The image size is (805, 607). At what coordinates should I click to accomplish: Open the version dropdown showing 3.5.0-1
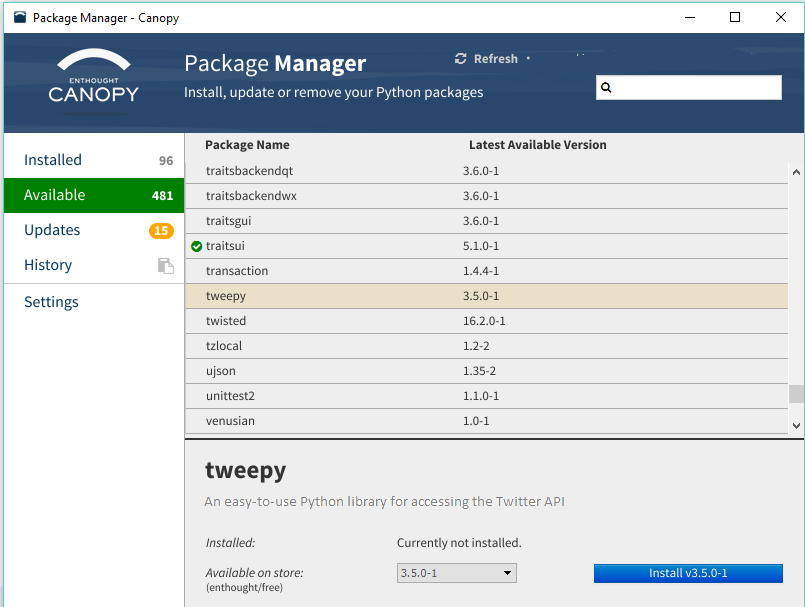(456, 573)
